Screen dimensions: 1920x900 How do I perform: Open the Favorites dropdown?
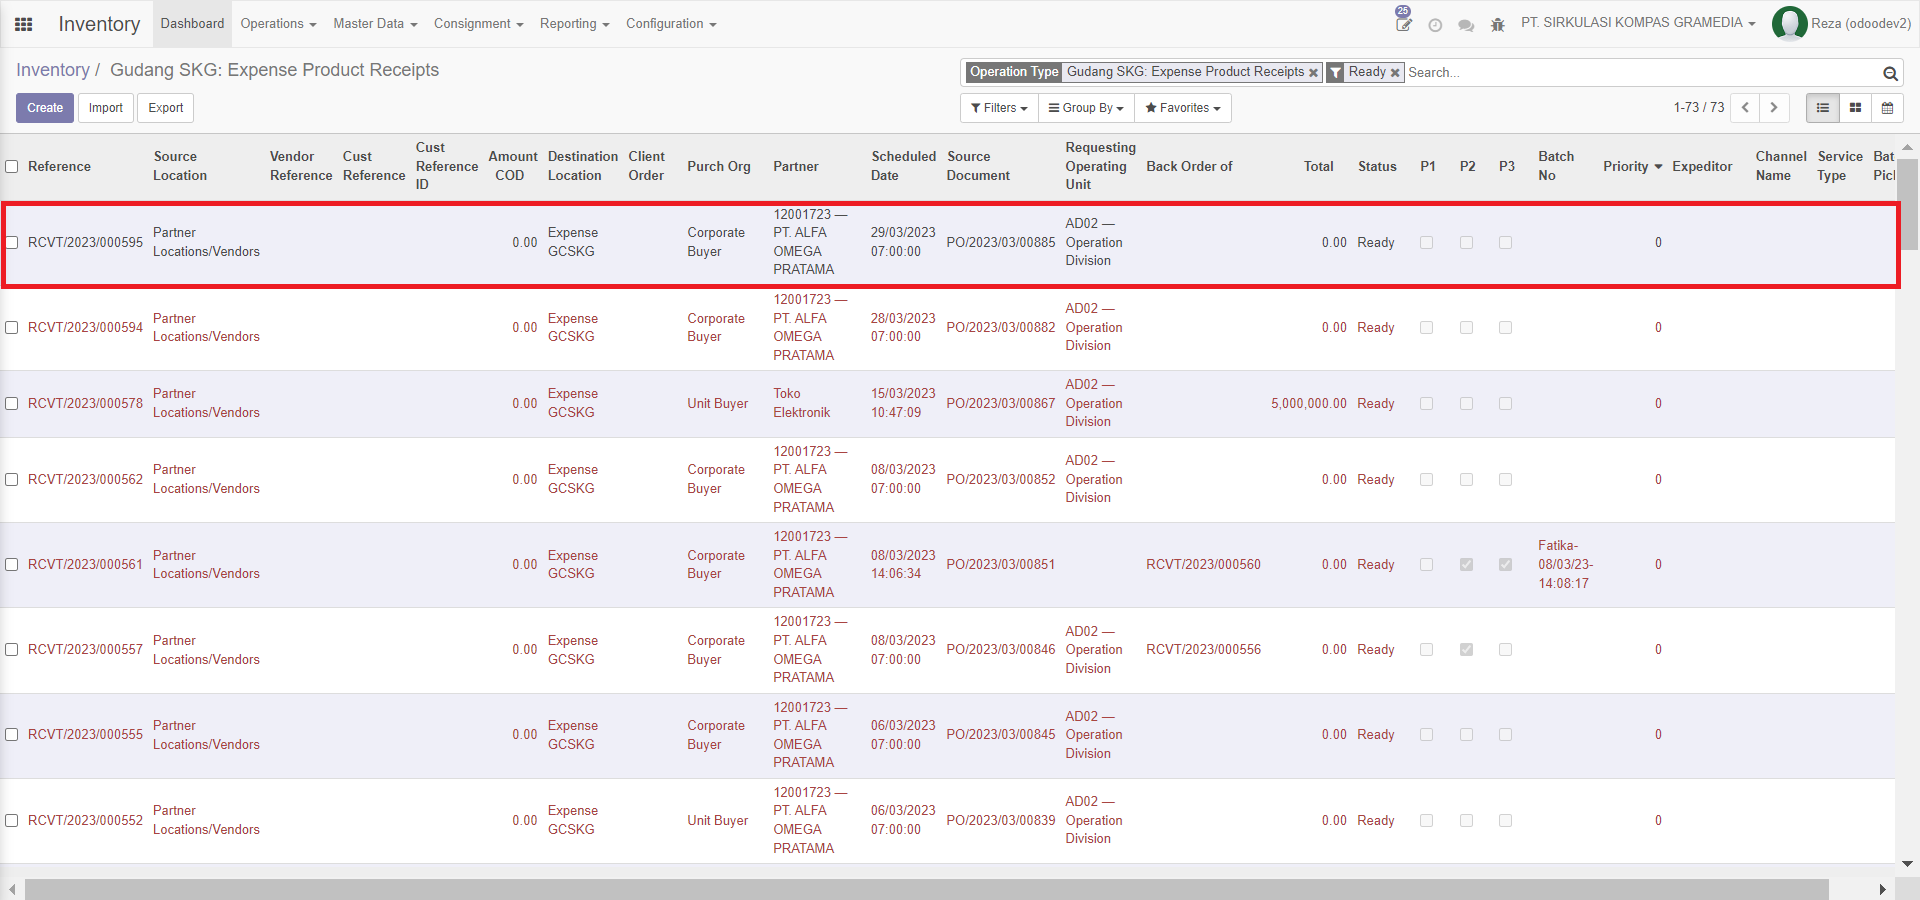coord(1183,108)
